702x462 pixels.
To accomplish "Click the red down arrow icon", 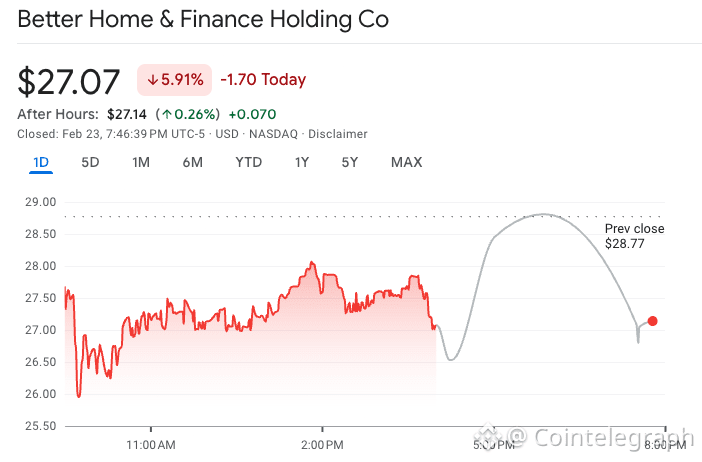I will coord(153,80).
